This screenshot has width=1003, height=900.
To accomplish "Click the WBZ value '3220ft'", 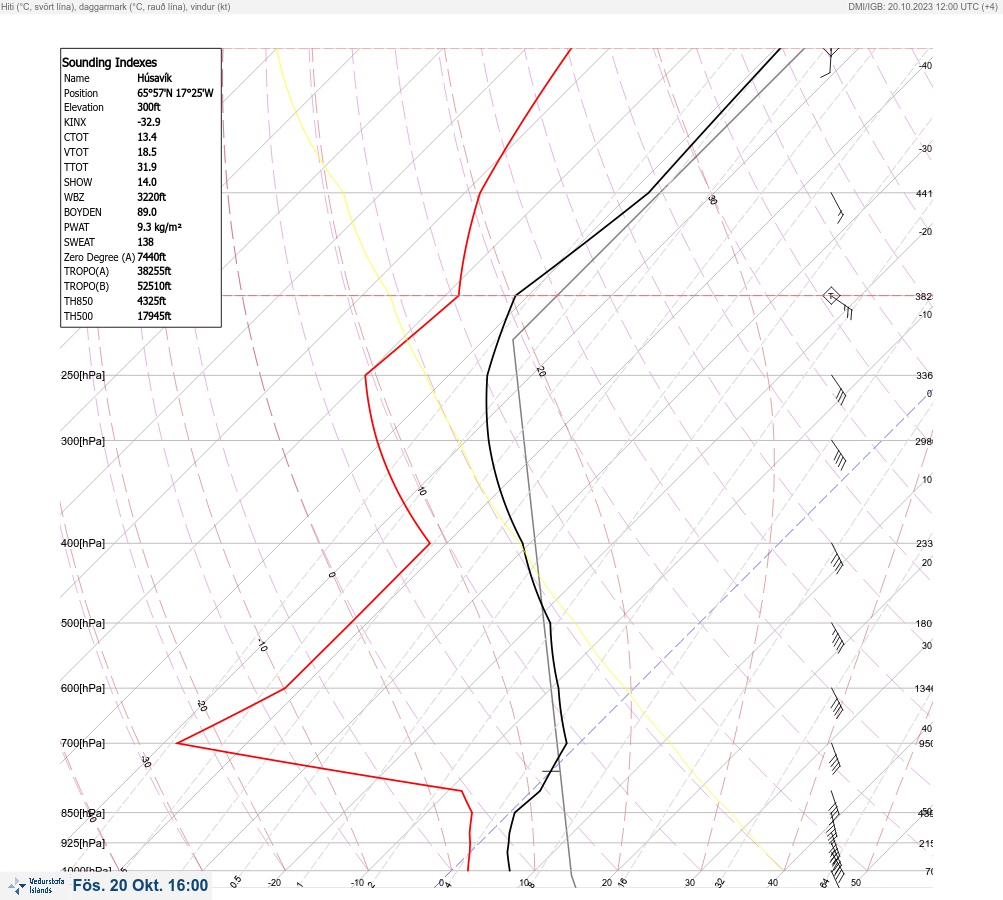I will (x=152, y=197).
